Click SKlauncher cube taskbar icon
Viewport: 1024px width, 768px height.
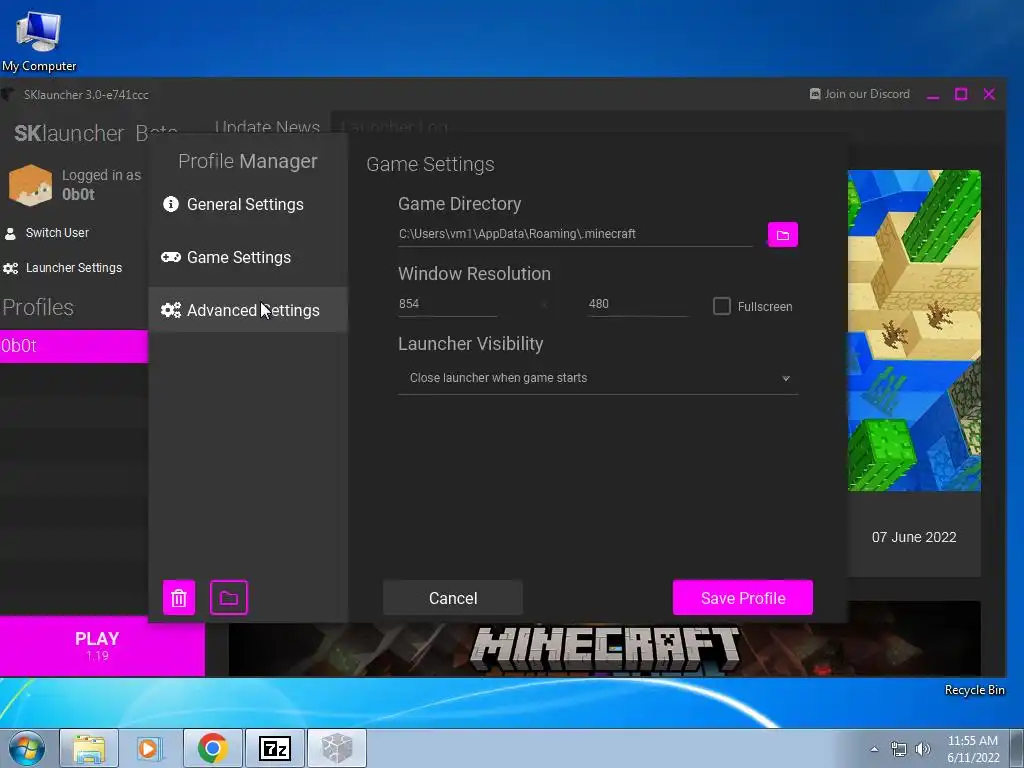337,748
